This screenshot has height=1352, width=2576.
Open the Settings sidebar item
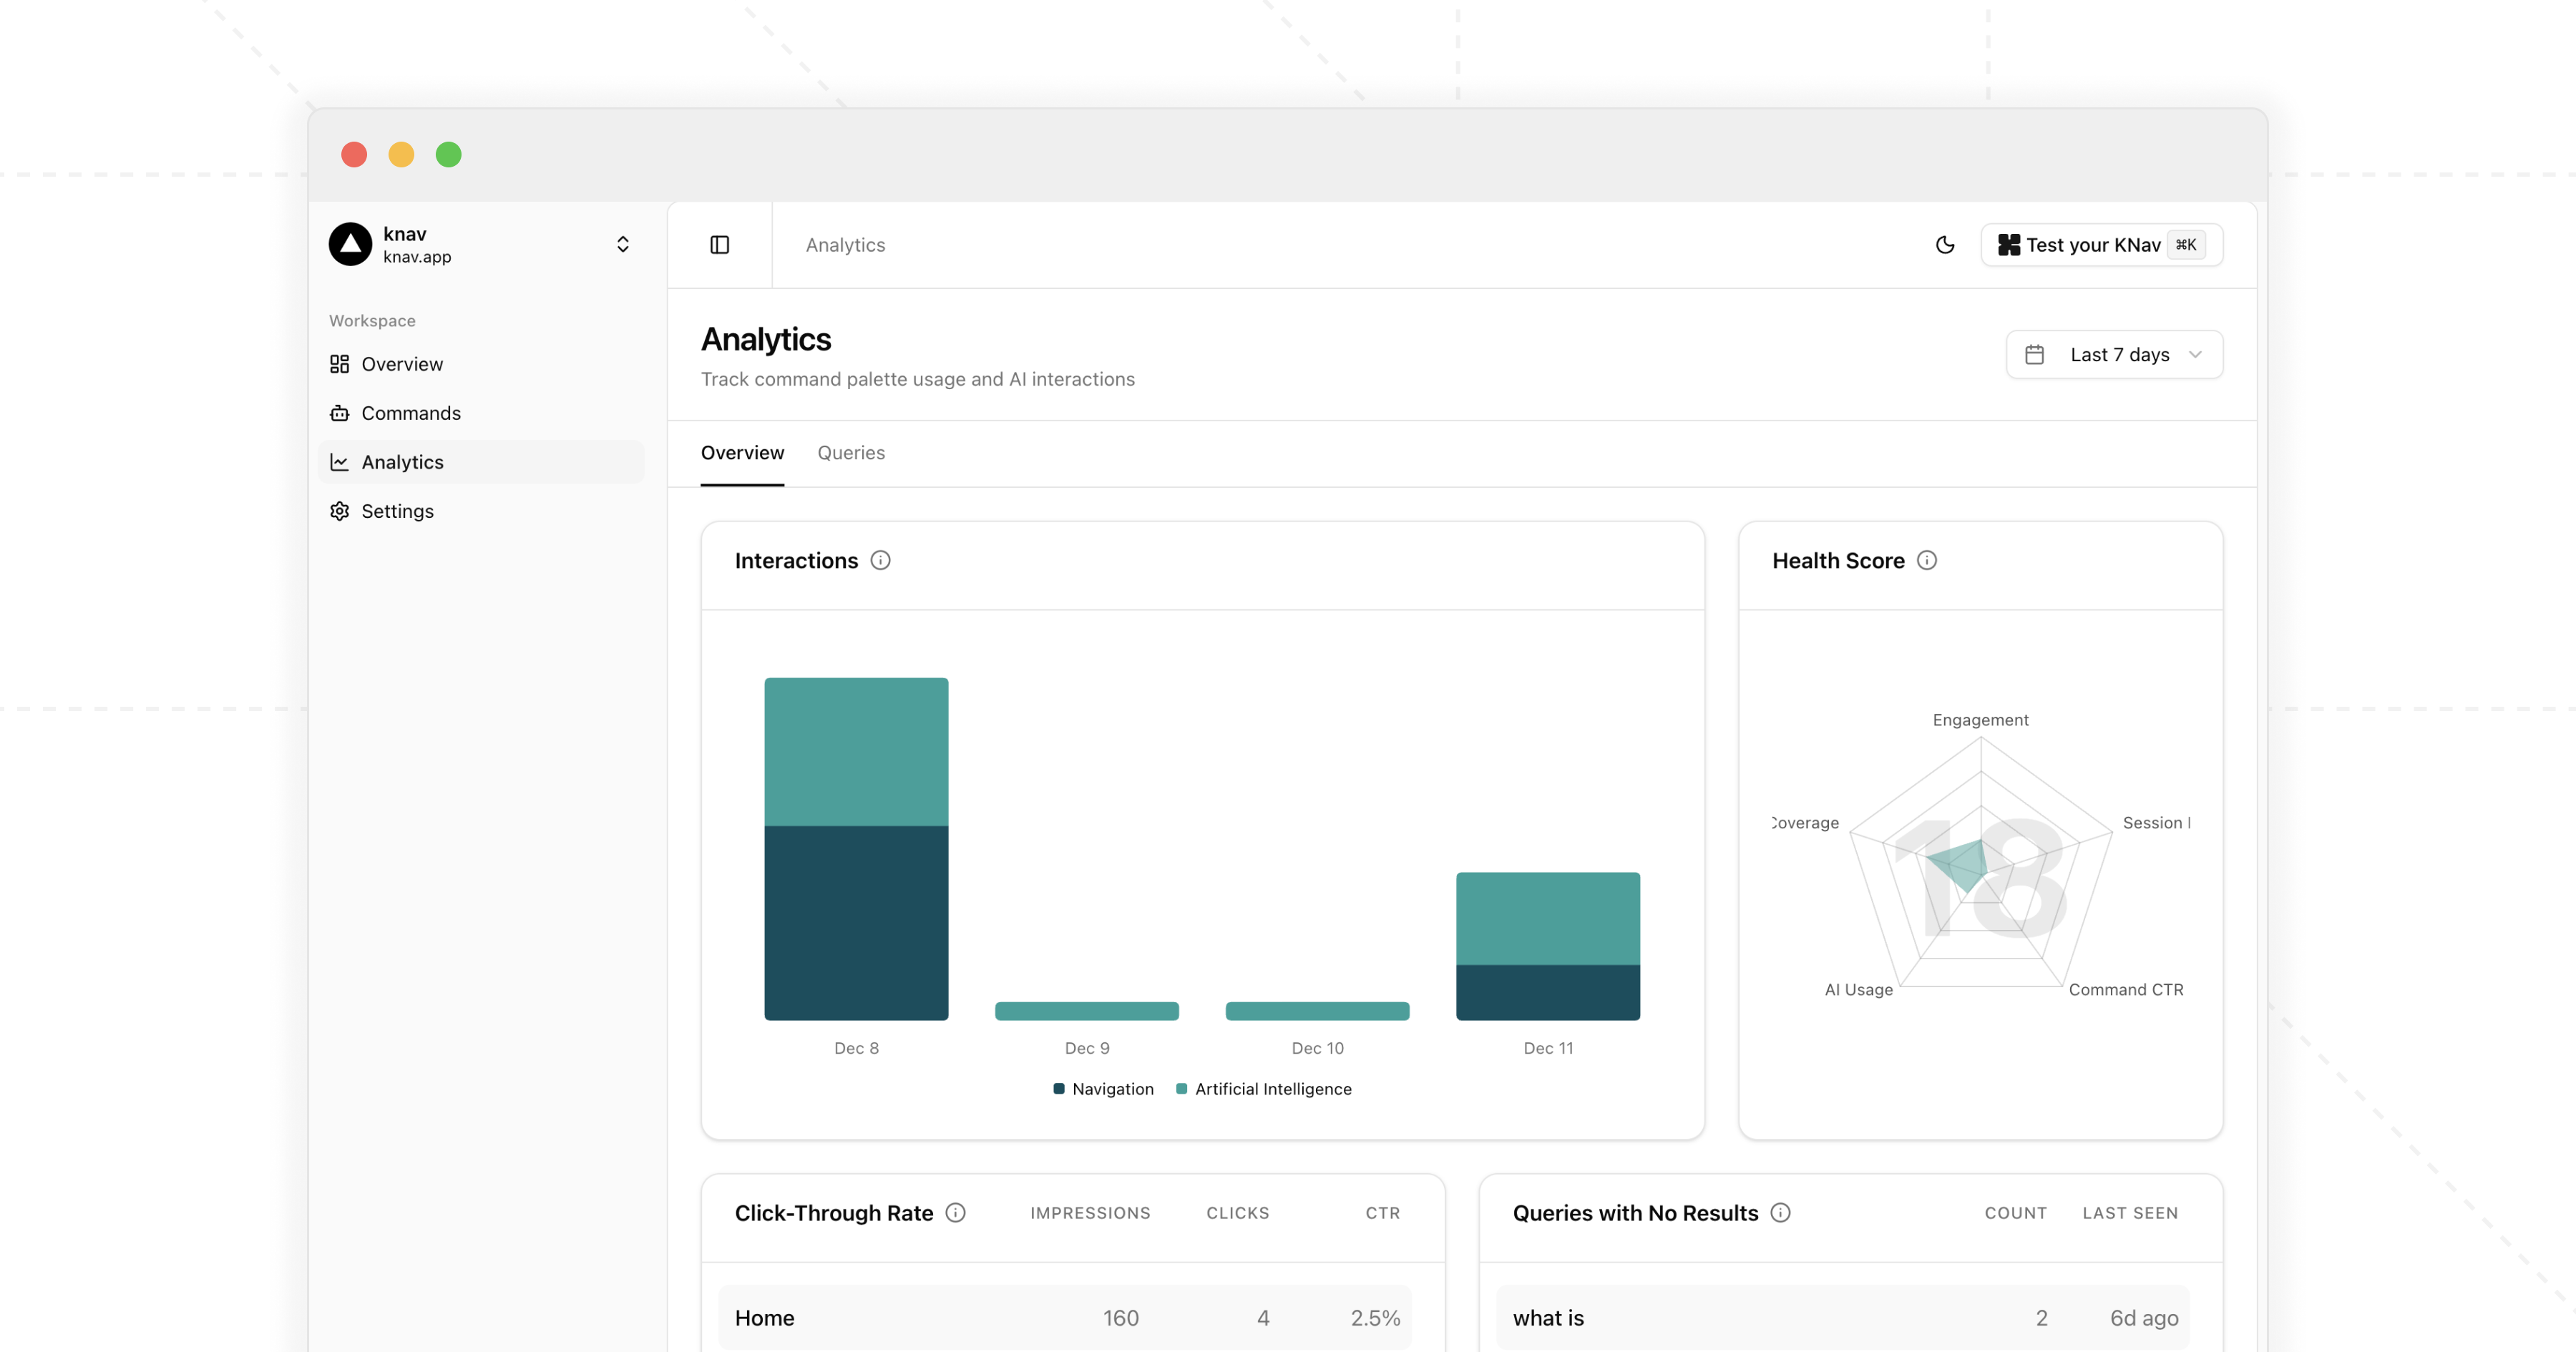tap(397, 511)
